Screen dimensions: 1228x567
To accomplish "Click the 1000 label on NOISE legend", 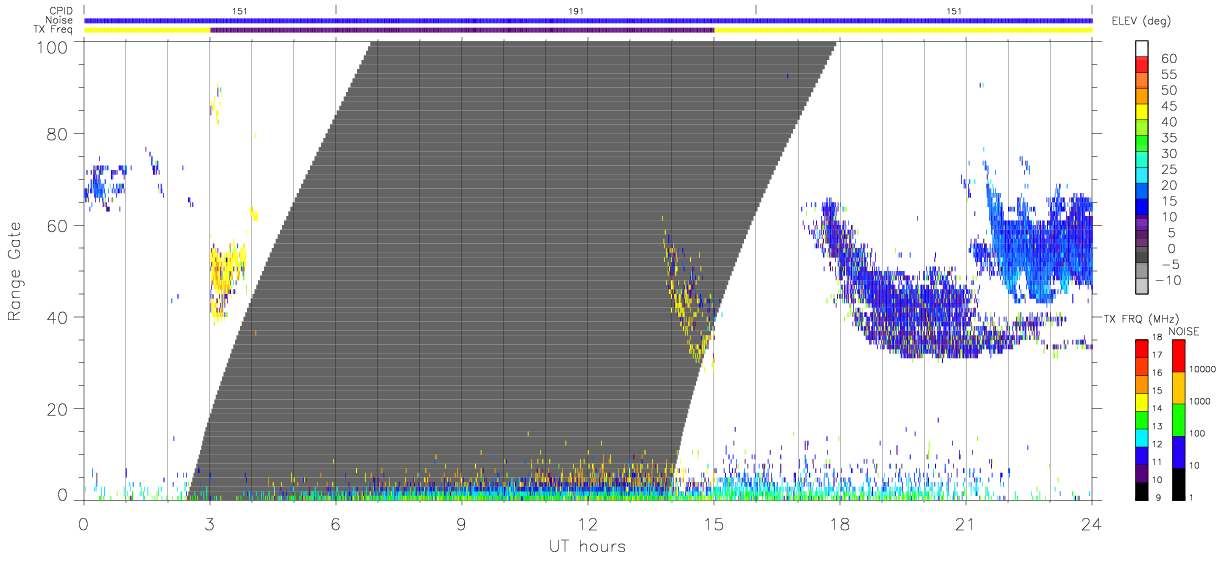I will [x=1201, y=401].
